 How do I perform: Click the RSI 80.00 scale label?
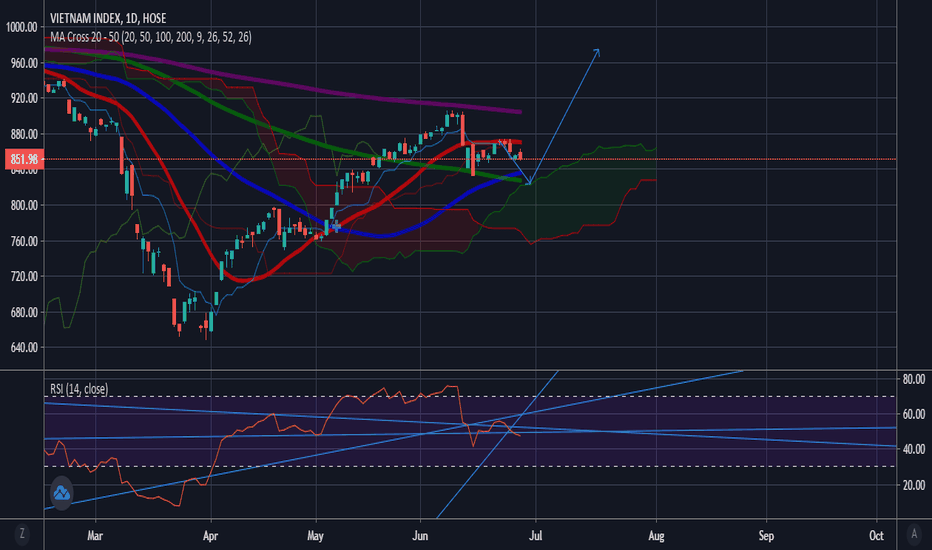(x=914, y=379)
